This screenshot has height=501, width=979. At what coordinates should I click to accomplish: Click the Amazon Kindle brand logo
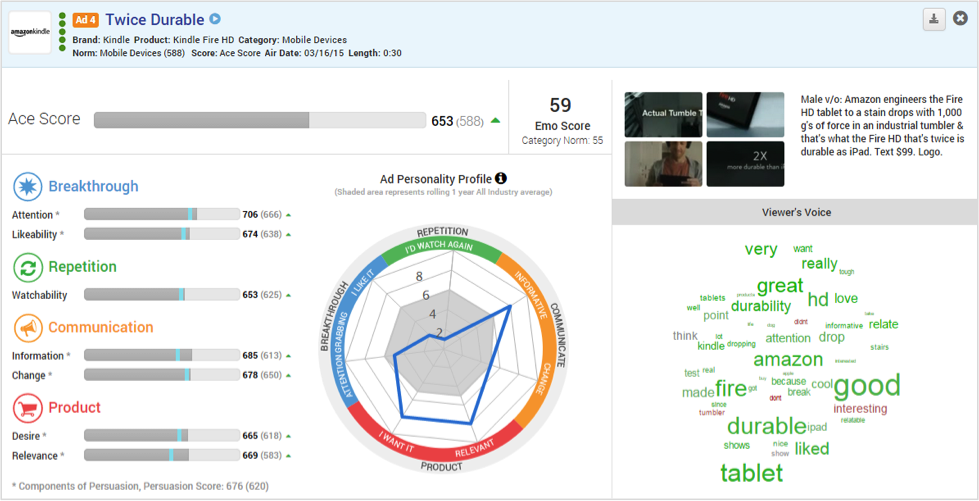tap(30, 32)
